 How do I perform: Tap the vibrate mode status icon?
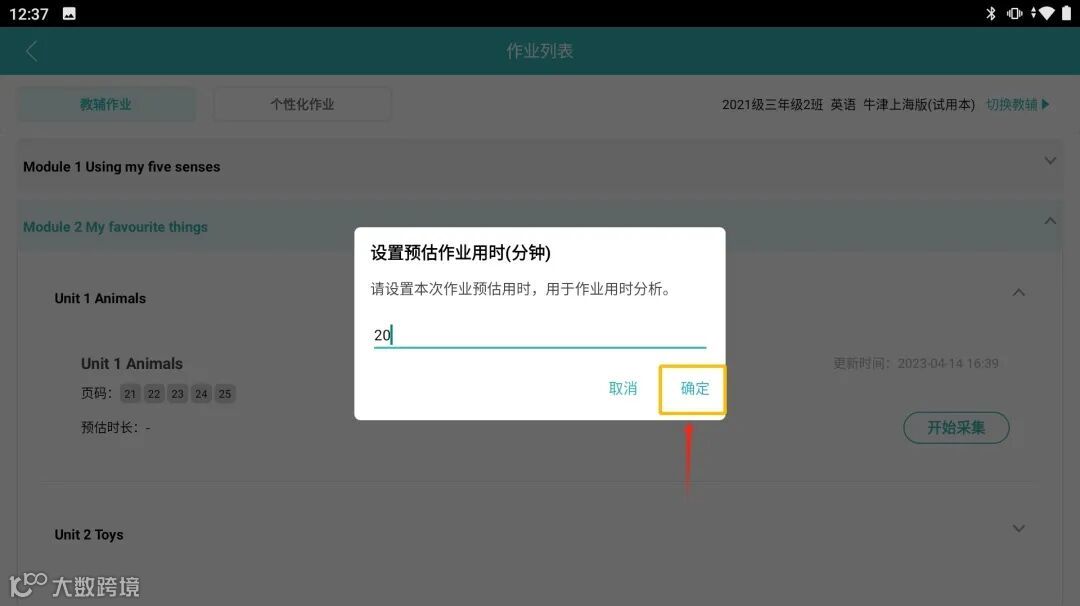[x=1014, y=13]
